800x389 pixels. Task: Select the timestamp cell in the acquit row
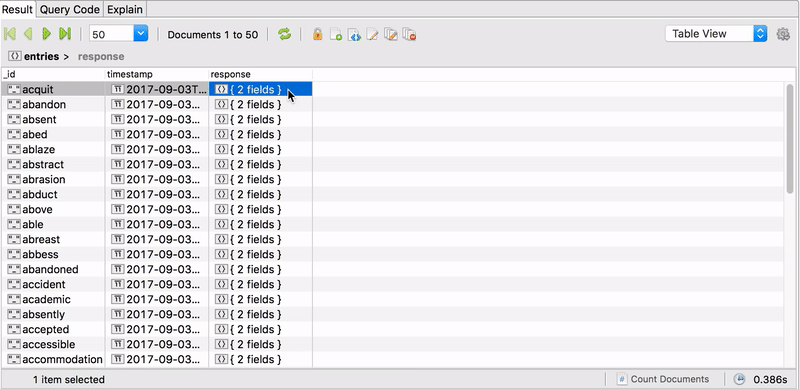coord(157,89)
